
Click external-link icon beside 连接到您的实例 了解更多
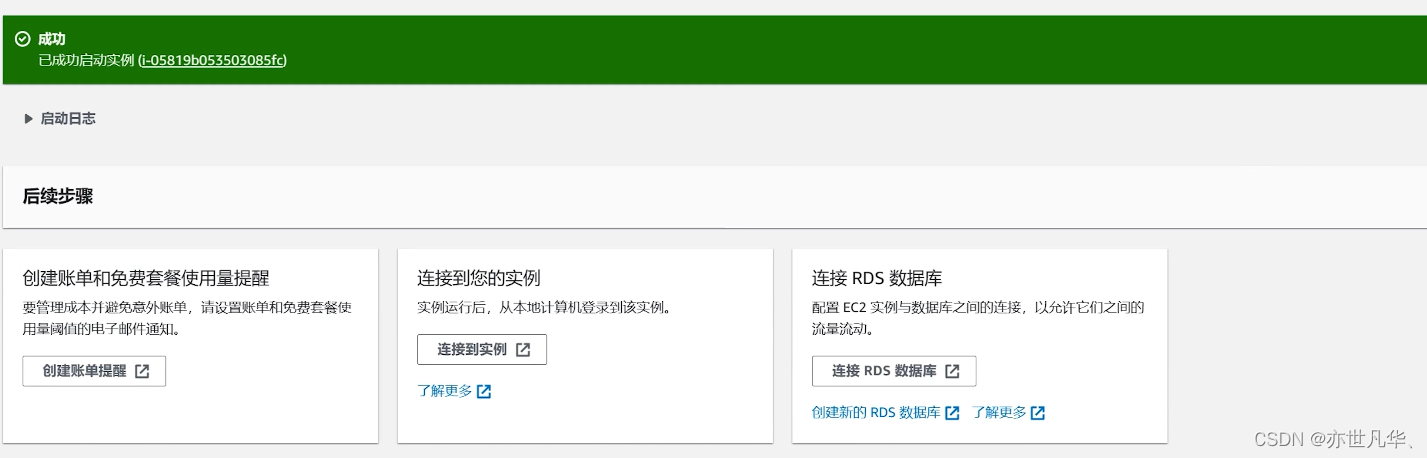click(x=484, y=391)
